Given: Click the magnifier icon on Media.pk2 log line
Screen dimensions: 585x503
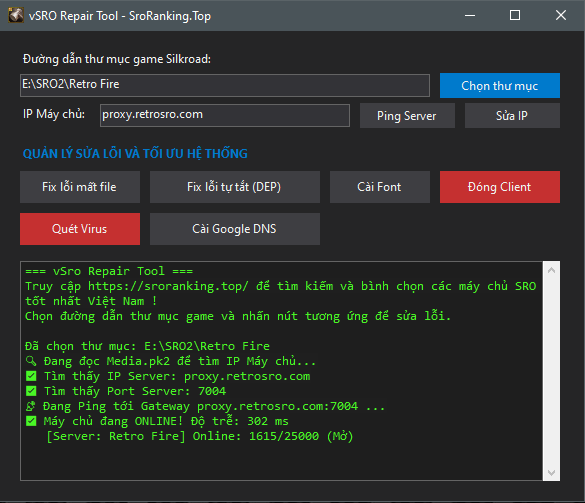Looking at the screenshot, I should [x=31, y=361].
